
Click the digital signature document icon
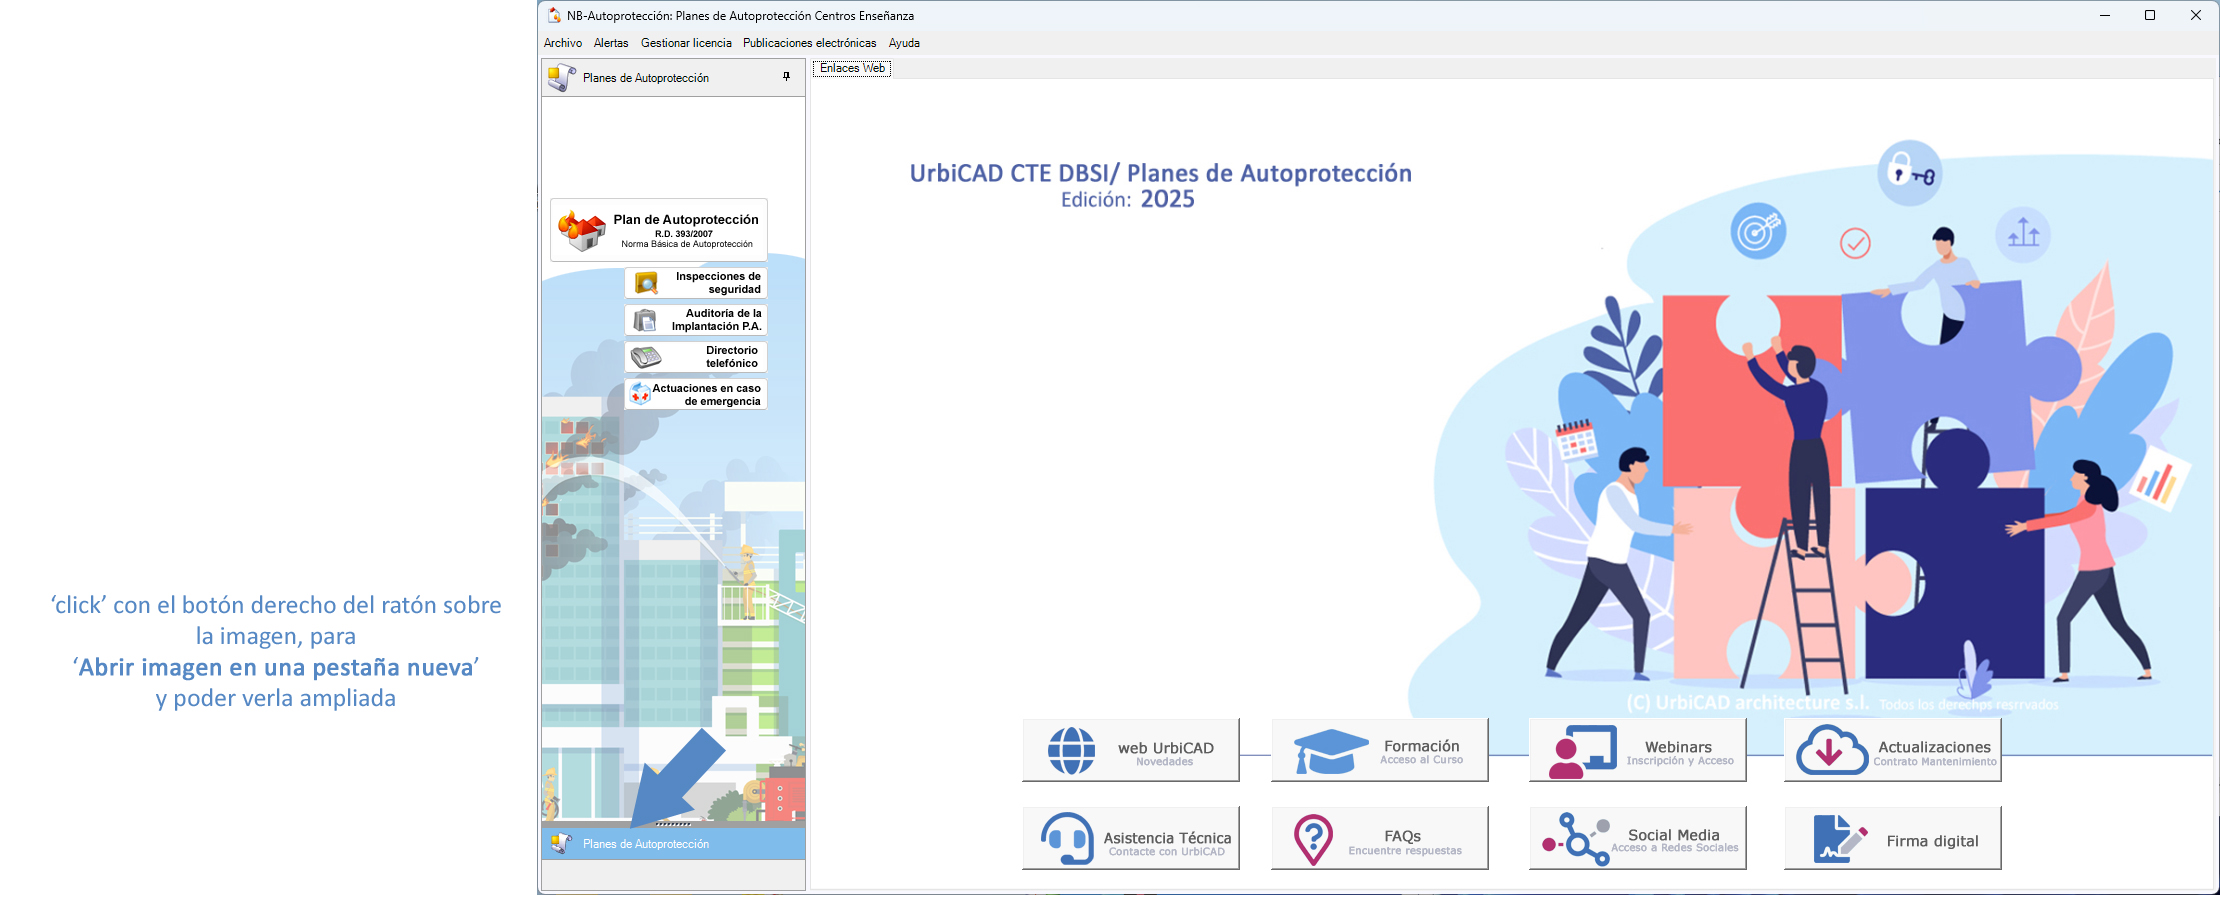[1840, 839]
